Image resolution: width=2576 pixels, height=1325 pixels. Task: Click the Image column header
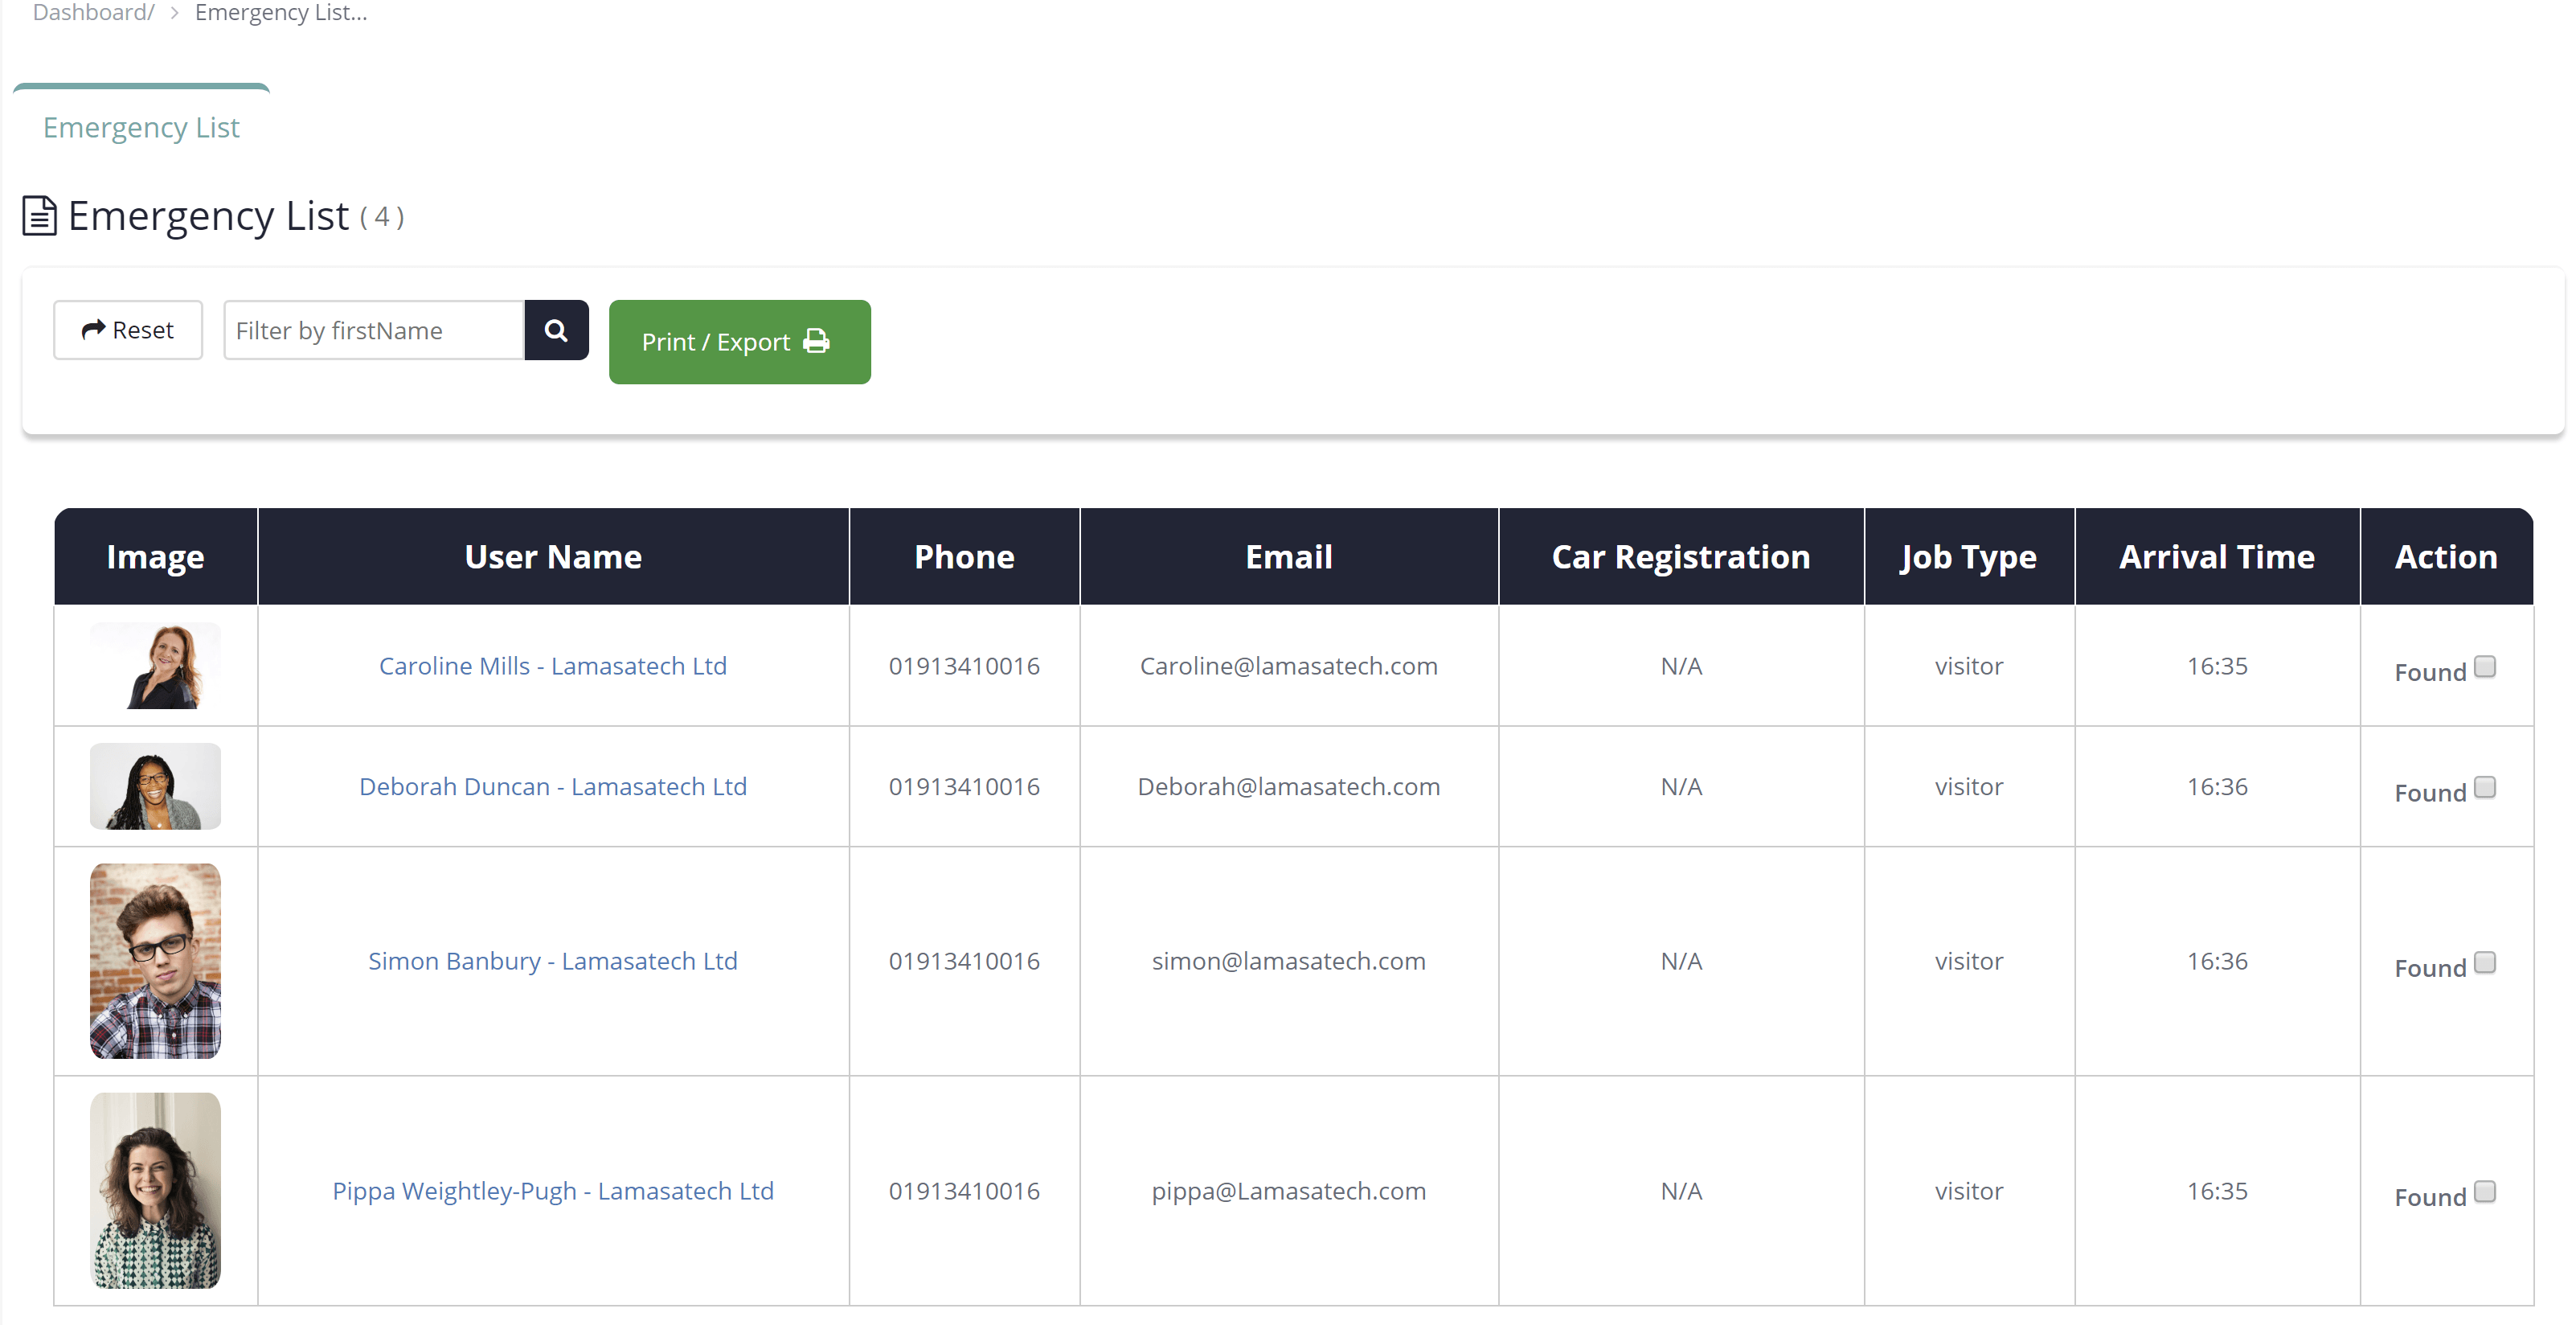[x=155, y=557]
